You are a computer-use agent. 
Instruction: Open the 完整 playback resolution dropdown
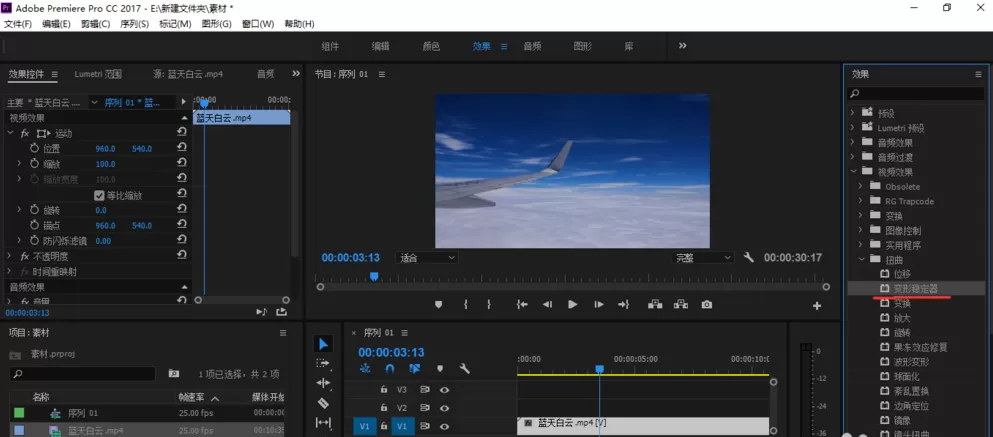702,258
